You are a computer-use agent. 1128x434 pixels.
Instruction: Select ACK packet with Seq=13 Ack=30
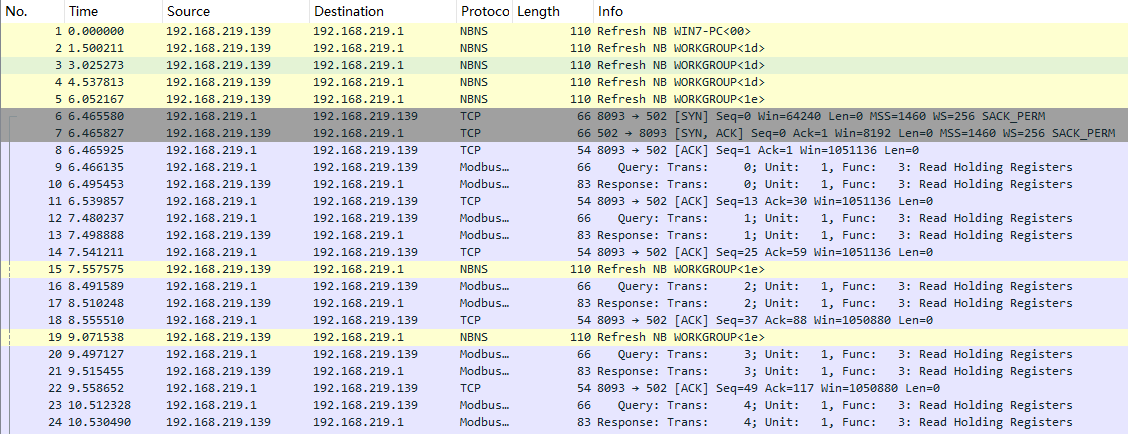[564, 202]
